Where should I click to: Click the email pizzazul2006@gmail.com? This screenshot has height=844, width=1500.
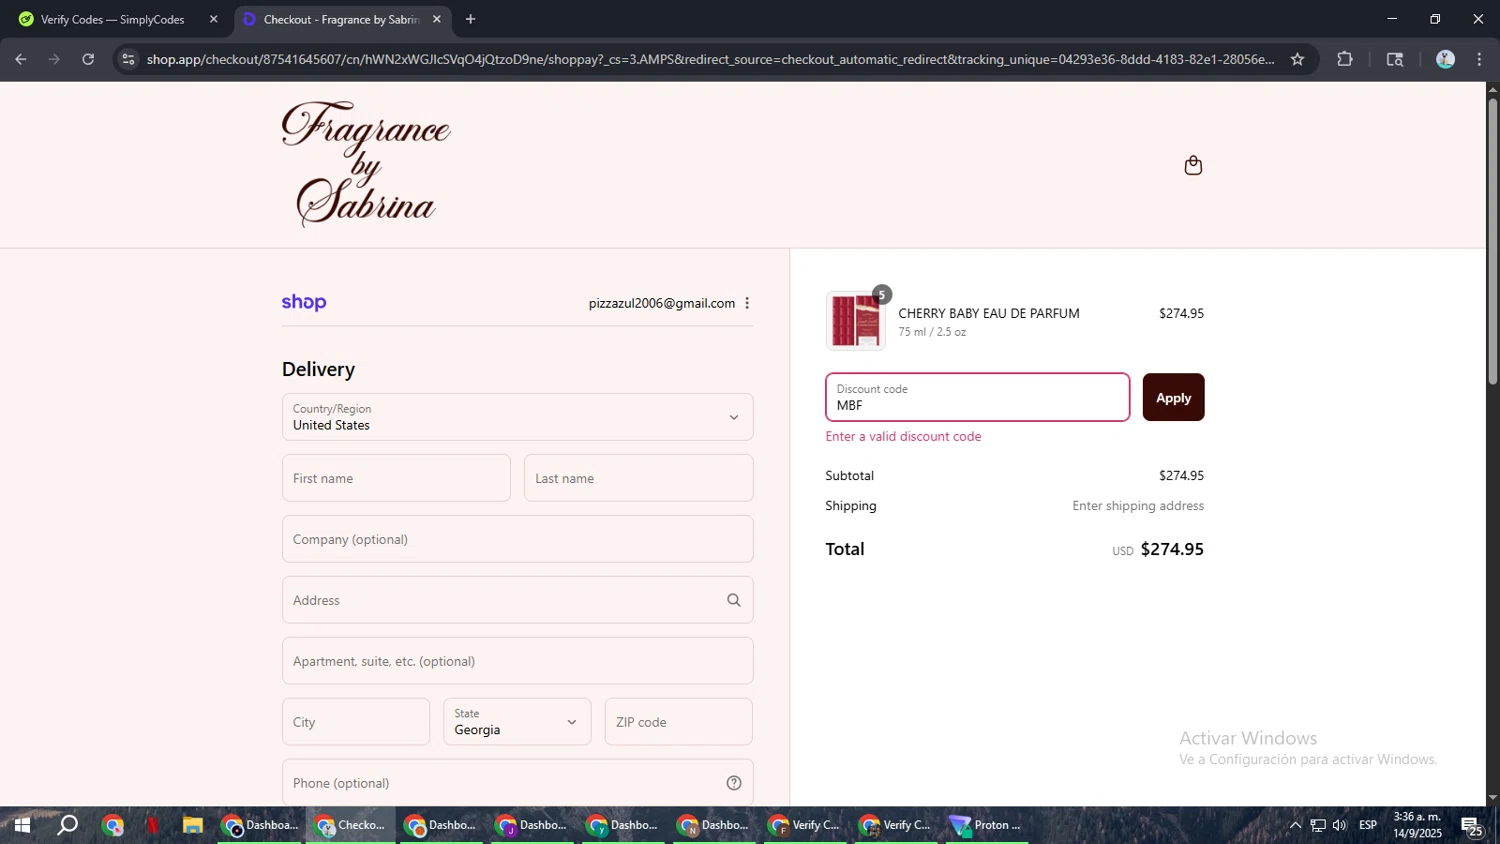coord(661,303)
